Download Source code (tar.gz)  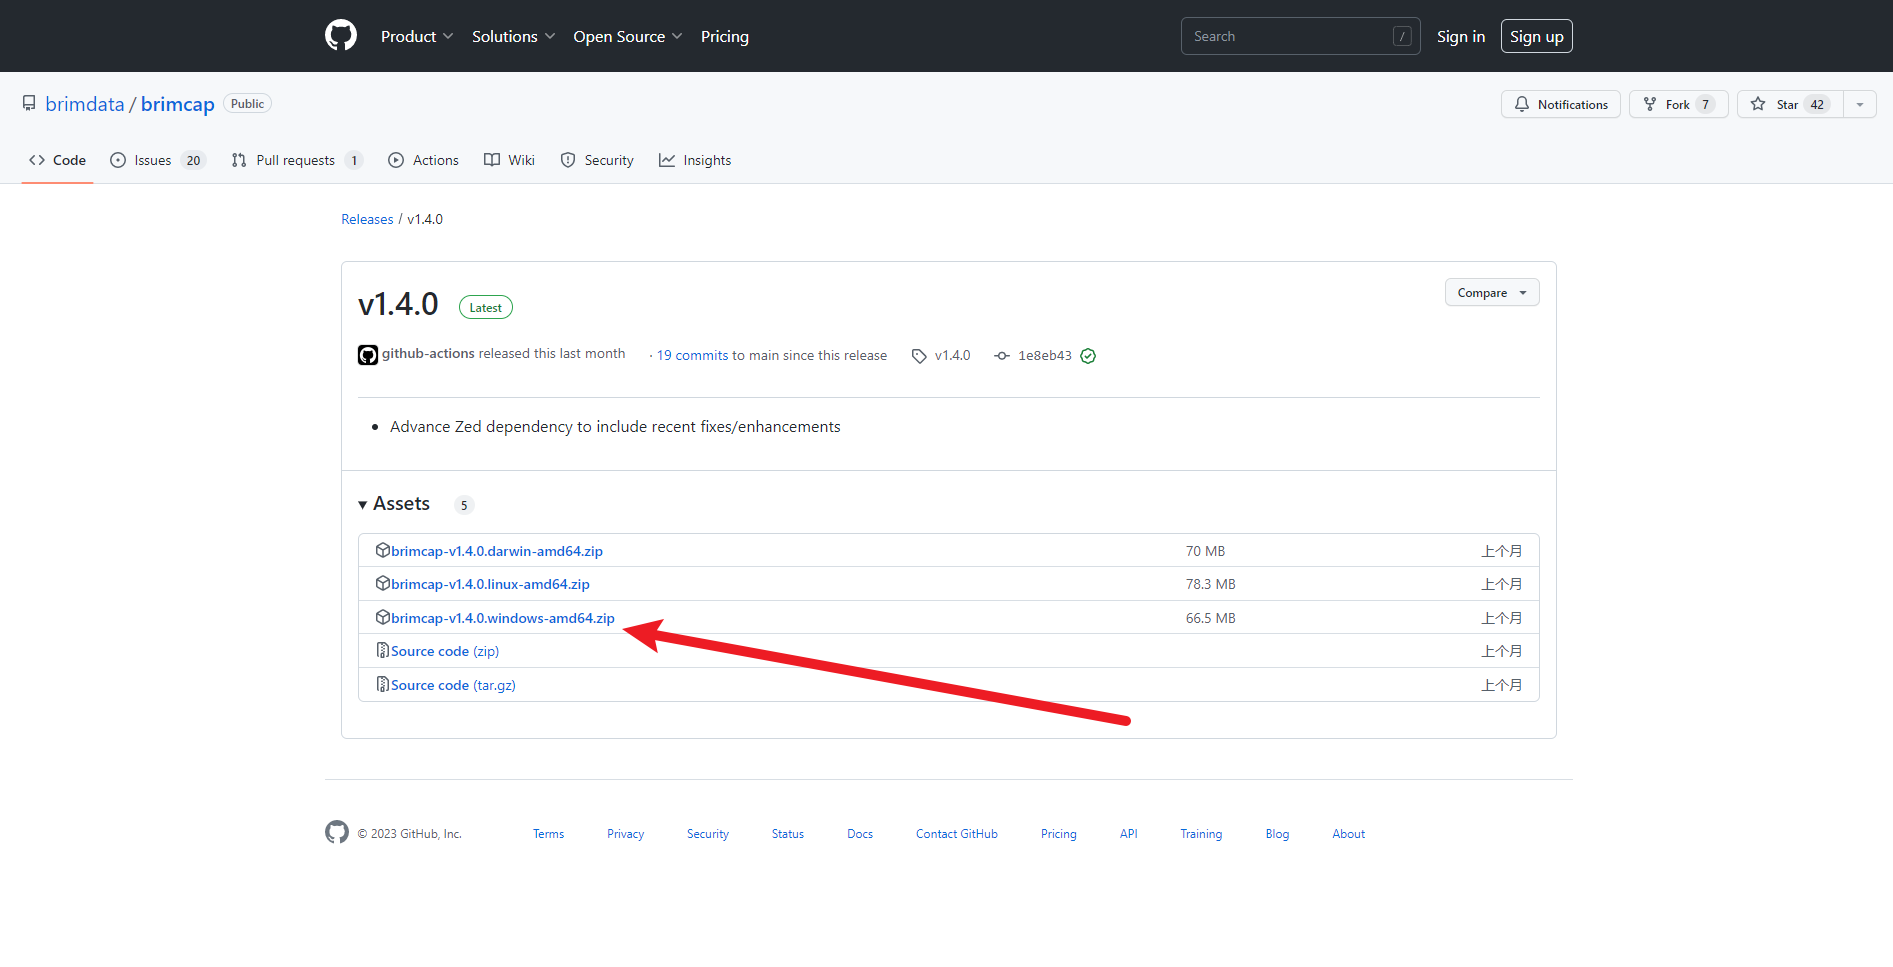click(x=453, y=685)
